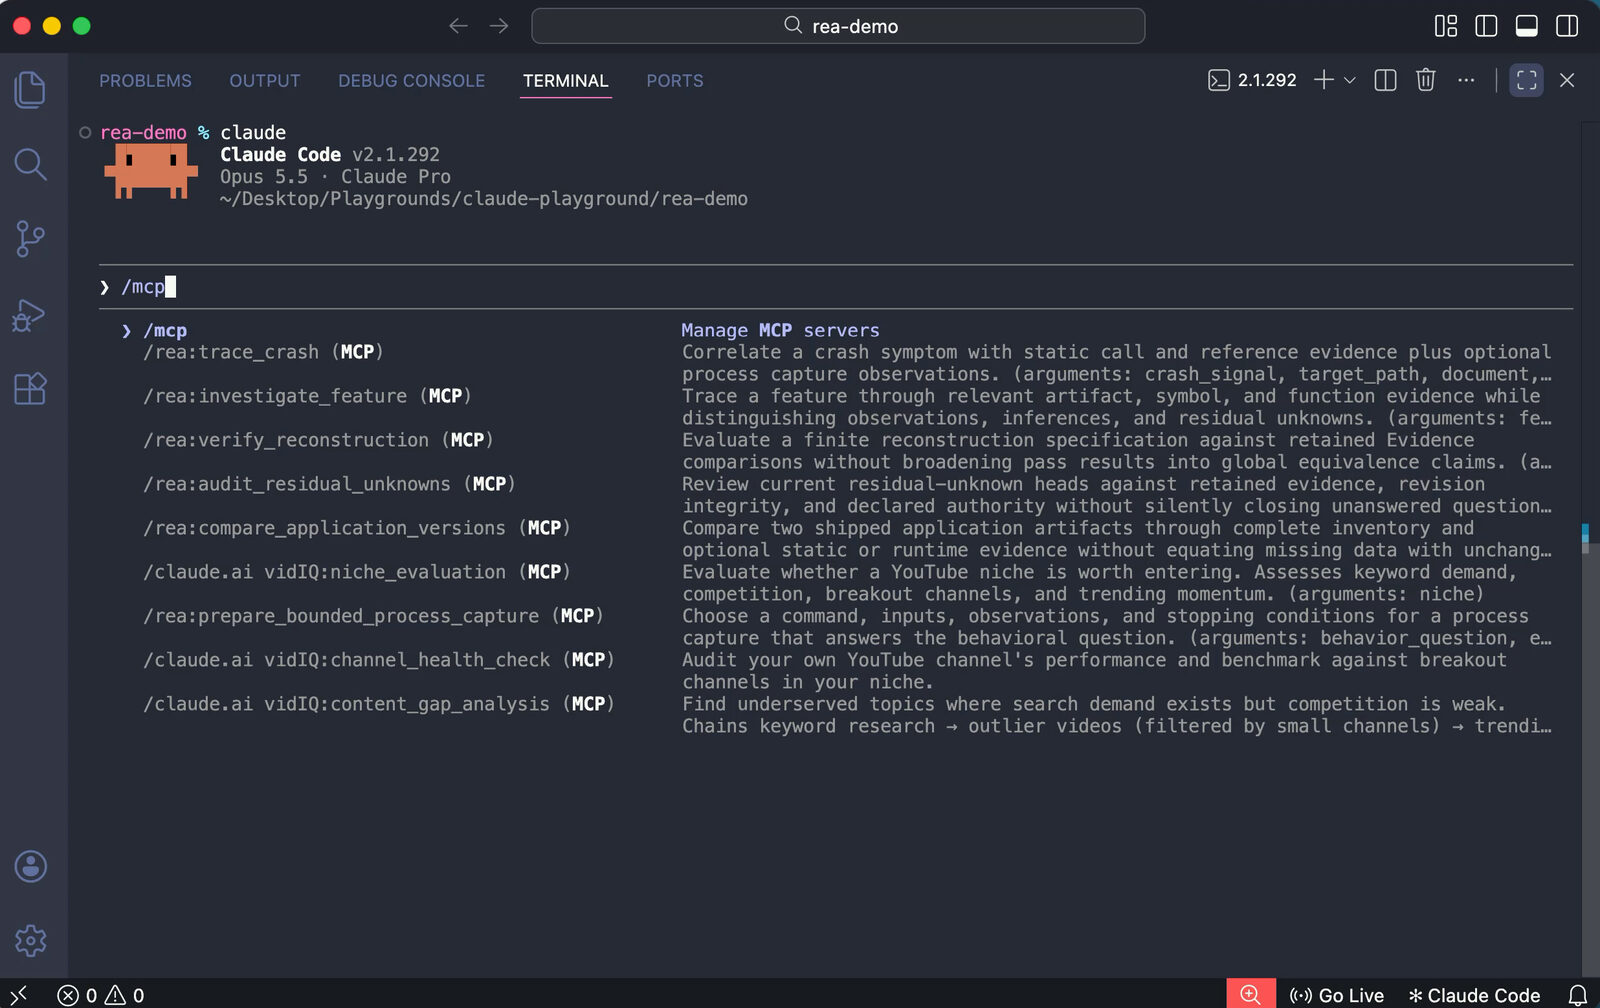This screenshot has height=1008, width=1600.
Task: Open remote window indicator in status bar
Action: point(18,994)
